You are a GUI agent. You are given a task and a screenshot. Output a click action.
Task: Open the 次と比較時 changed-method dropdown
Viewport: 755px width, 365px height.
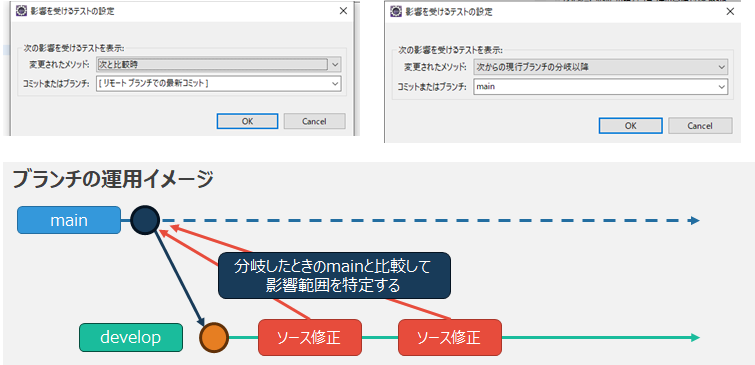coord(219,64)
